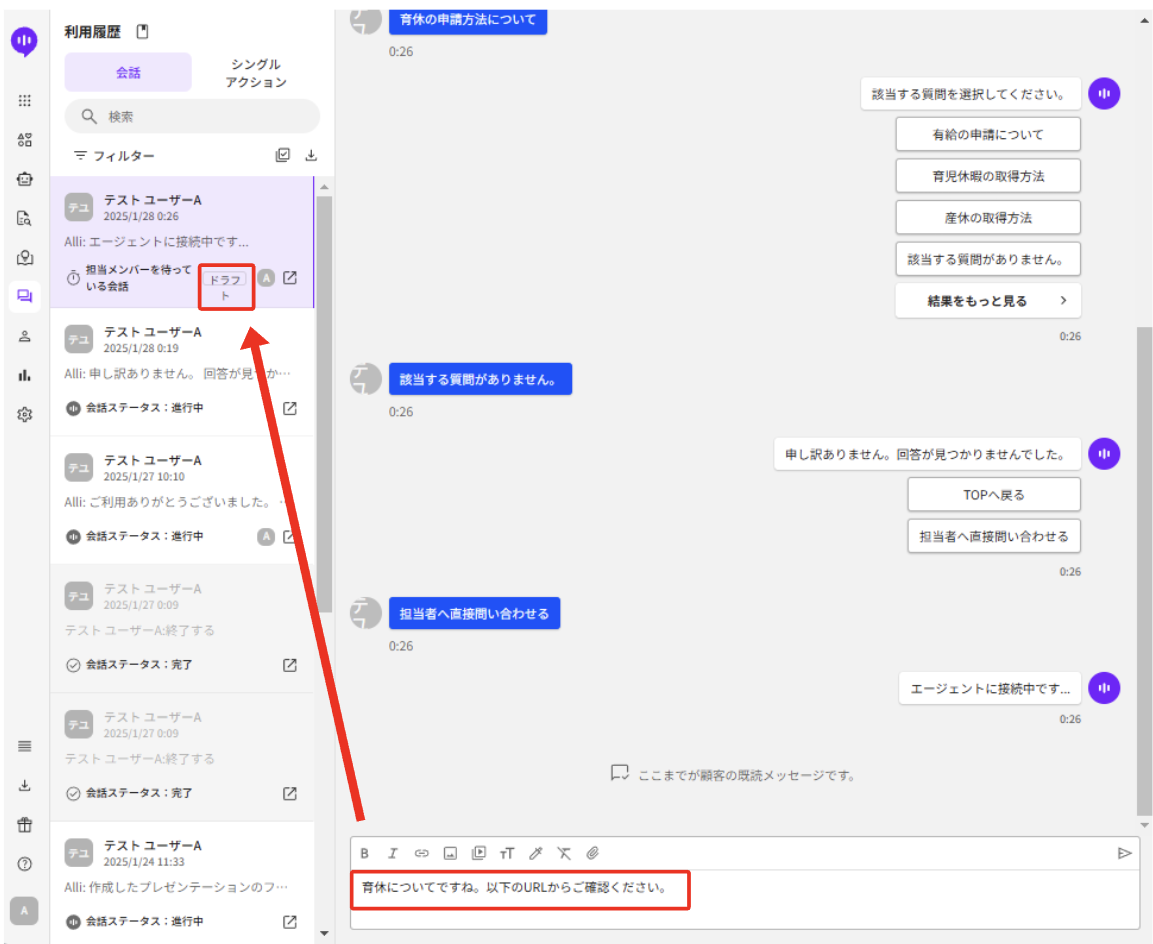This screenshot has width=1153, height=944.
Task: Switch to the シングルアクション tab
Action: [x=255, y=73]
